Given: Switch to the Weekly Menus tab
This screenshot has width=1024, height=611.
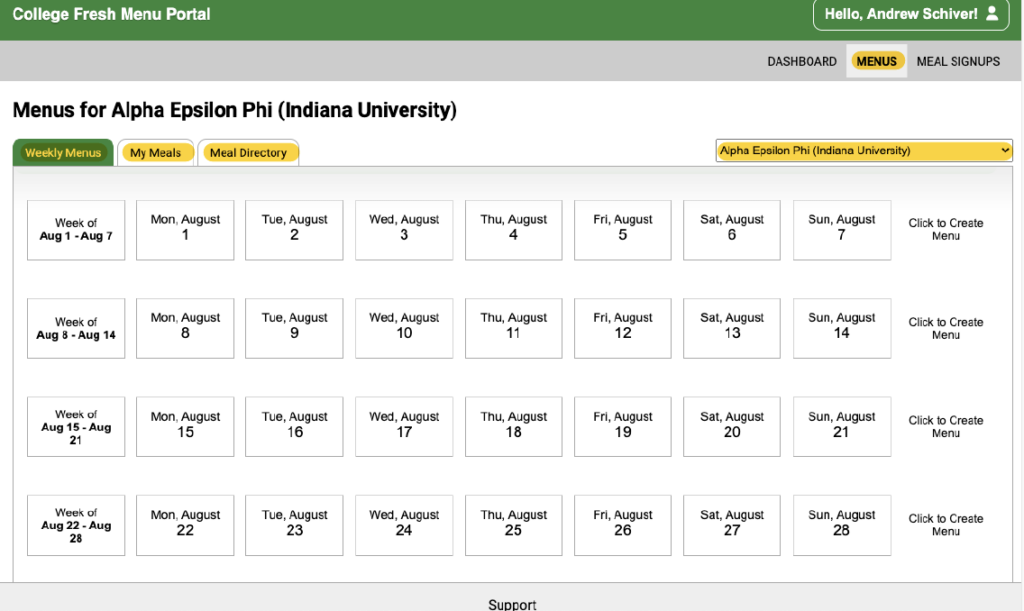Looking at the screenshot, I should click(x=63, y=153).
